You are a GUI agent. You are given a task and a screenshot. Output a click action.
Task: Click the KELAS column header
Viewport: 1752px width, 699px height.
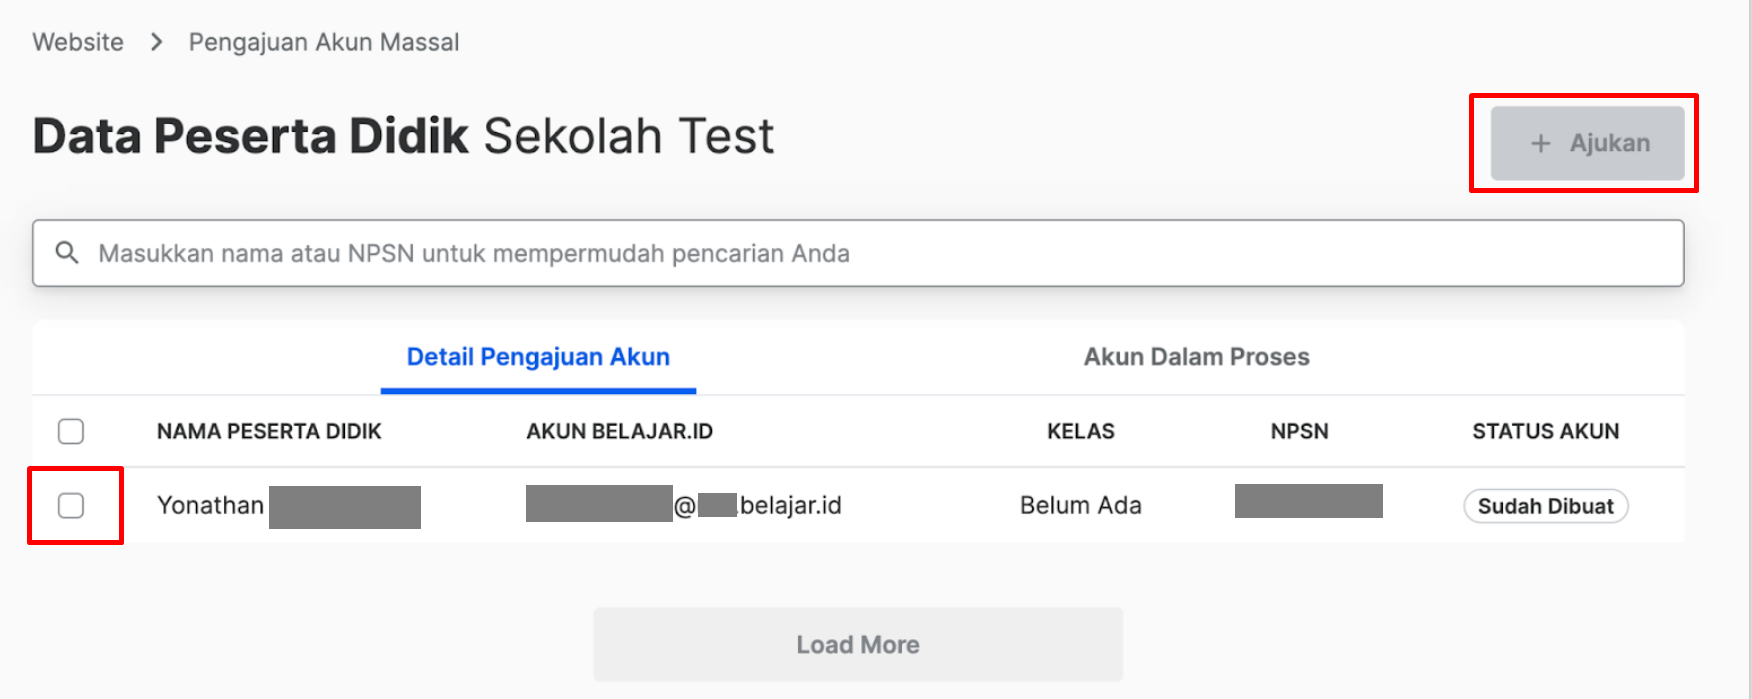(1081, 431)
